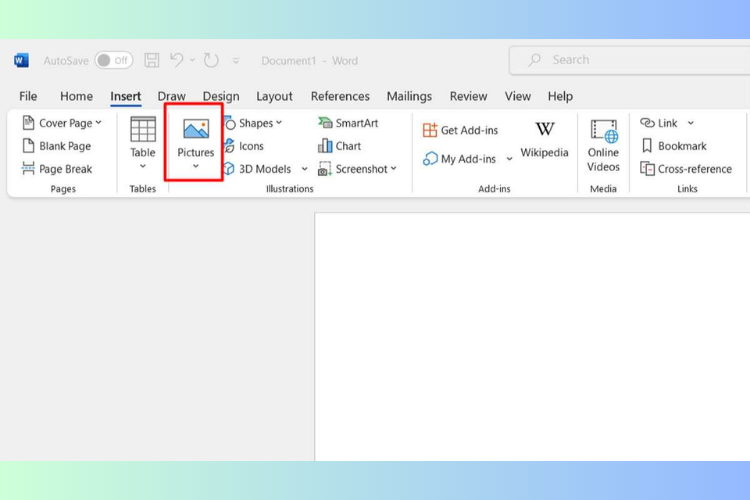The width and height of the screenshot is (750, 500).
Task: Insert a Page Break
Action: tap(57, 169)
